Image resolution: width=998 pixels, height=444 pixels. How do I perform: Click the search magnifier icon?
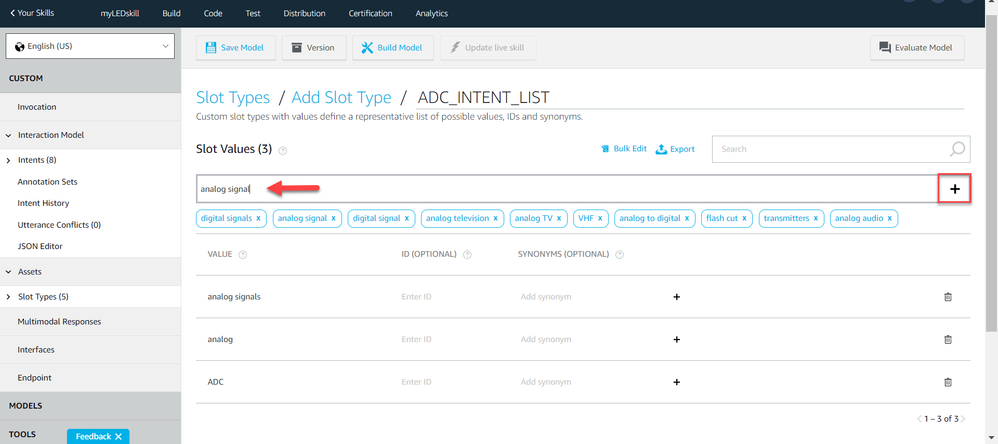point(957,149)
